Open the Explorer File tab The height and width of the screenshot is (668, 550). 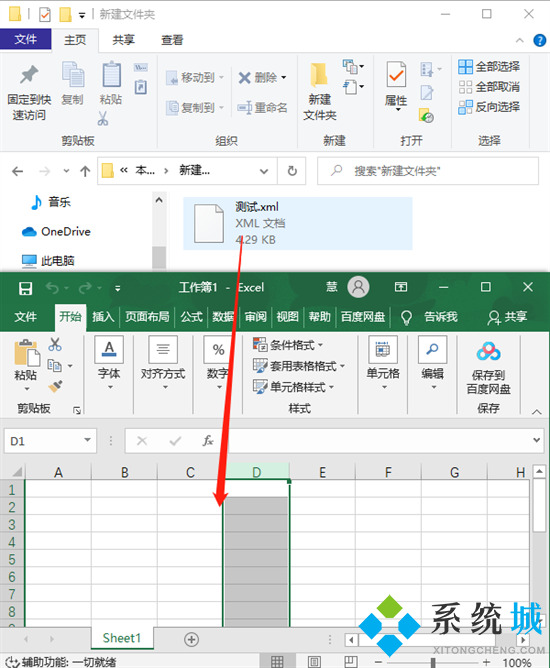(x=26, y=39)
